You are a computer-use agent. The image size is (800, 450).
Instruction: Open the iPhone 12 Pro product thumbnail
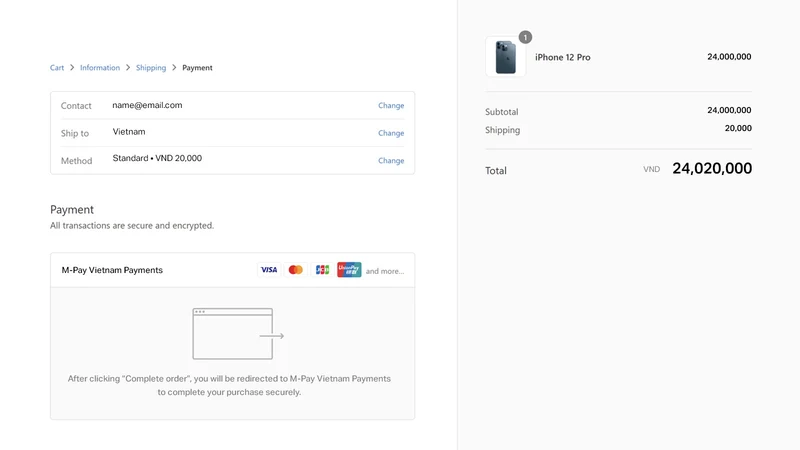(506, 57)
